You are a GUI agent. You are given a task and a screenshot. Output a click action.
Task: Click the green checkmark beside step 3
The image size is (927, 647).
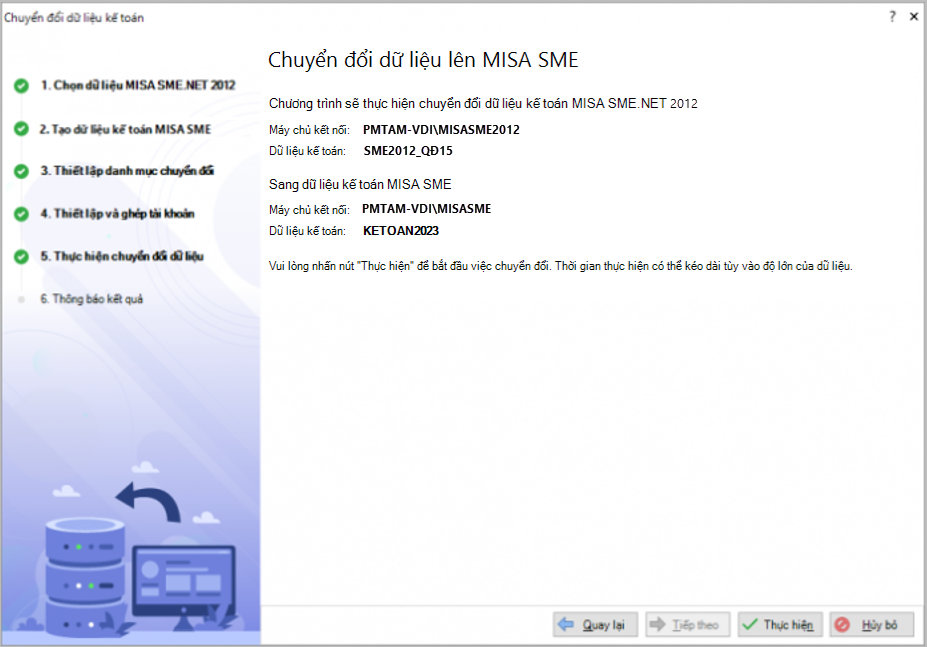[x=21, y=171]
